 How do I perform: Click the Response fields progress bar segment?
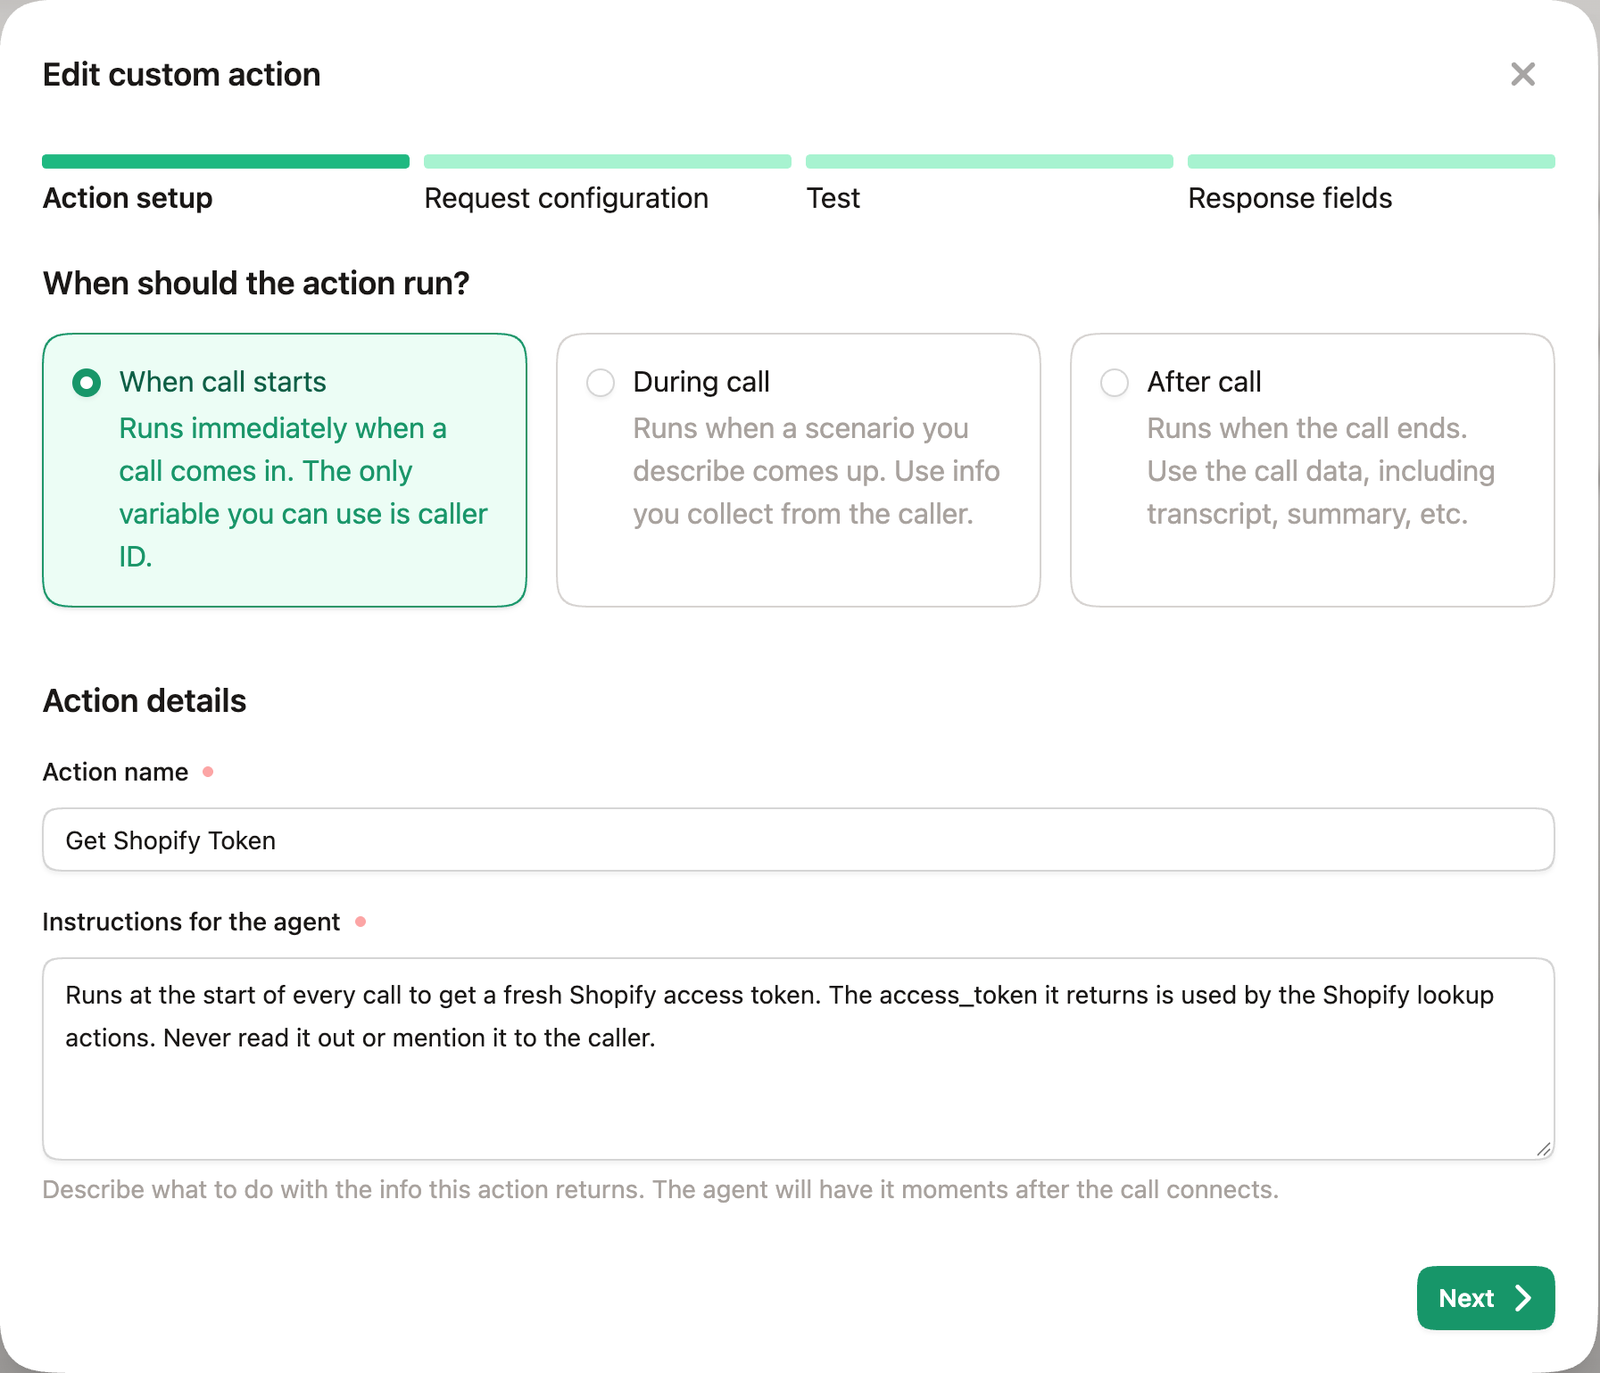coord(1371,162)
